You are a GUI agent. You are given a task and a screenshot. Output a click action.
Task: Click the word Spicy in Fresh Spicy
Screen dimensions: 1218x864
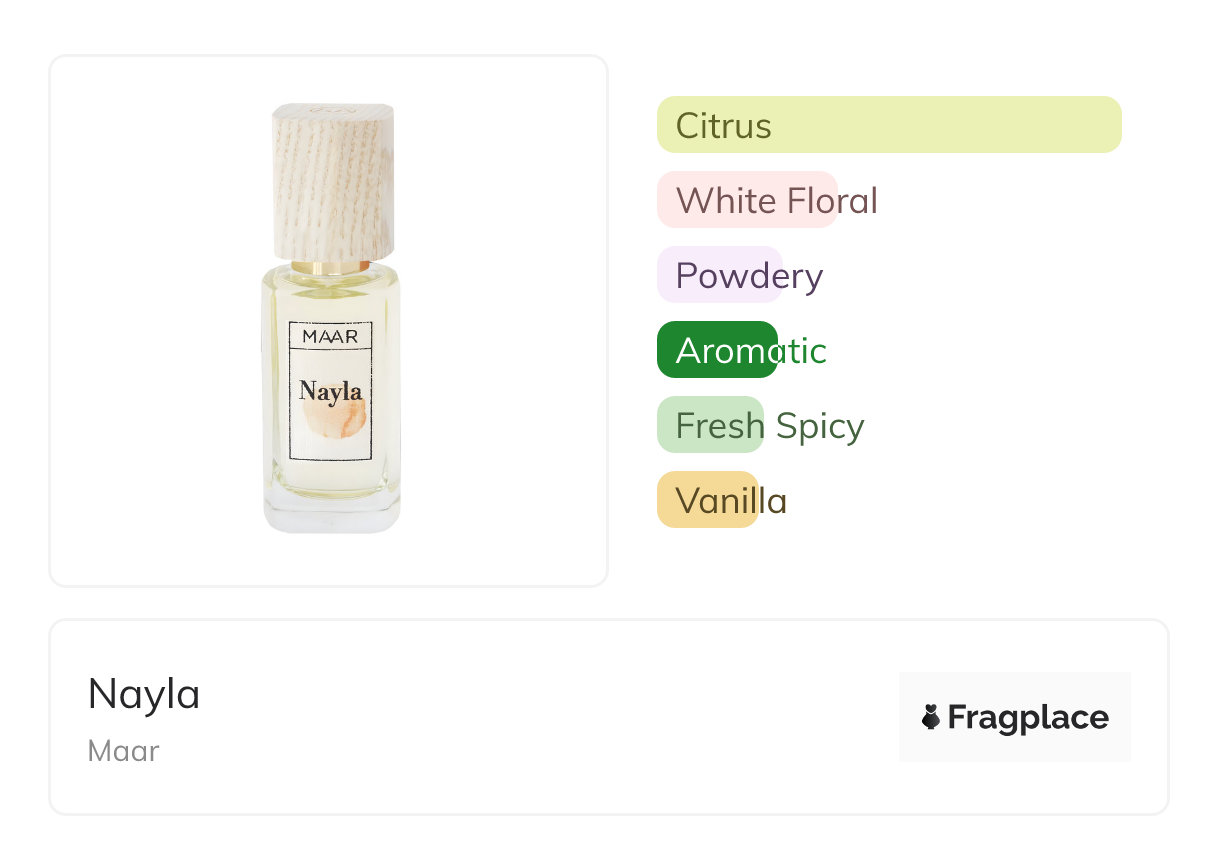tap(819, 425)
